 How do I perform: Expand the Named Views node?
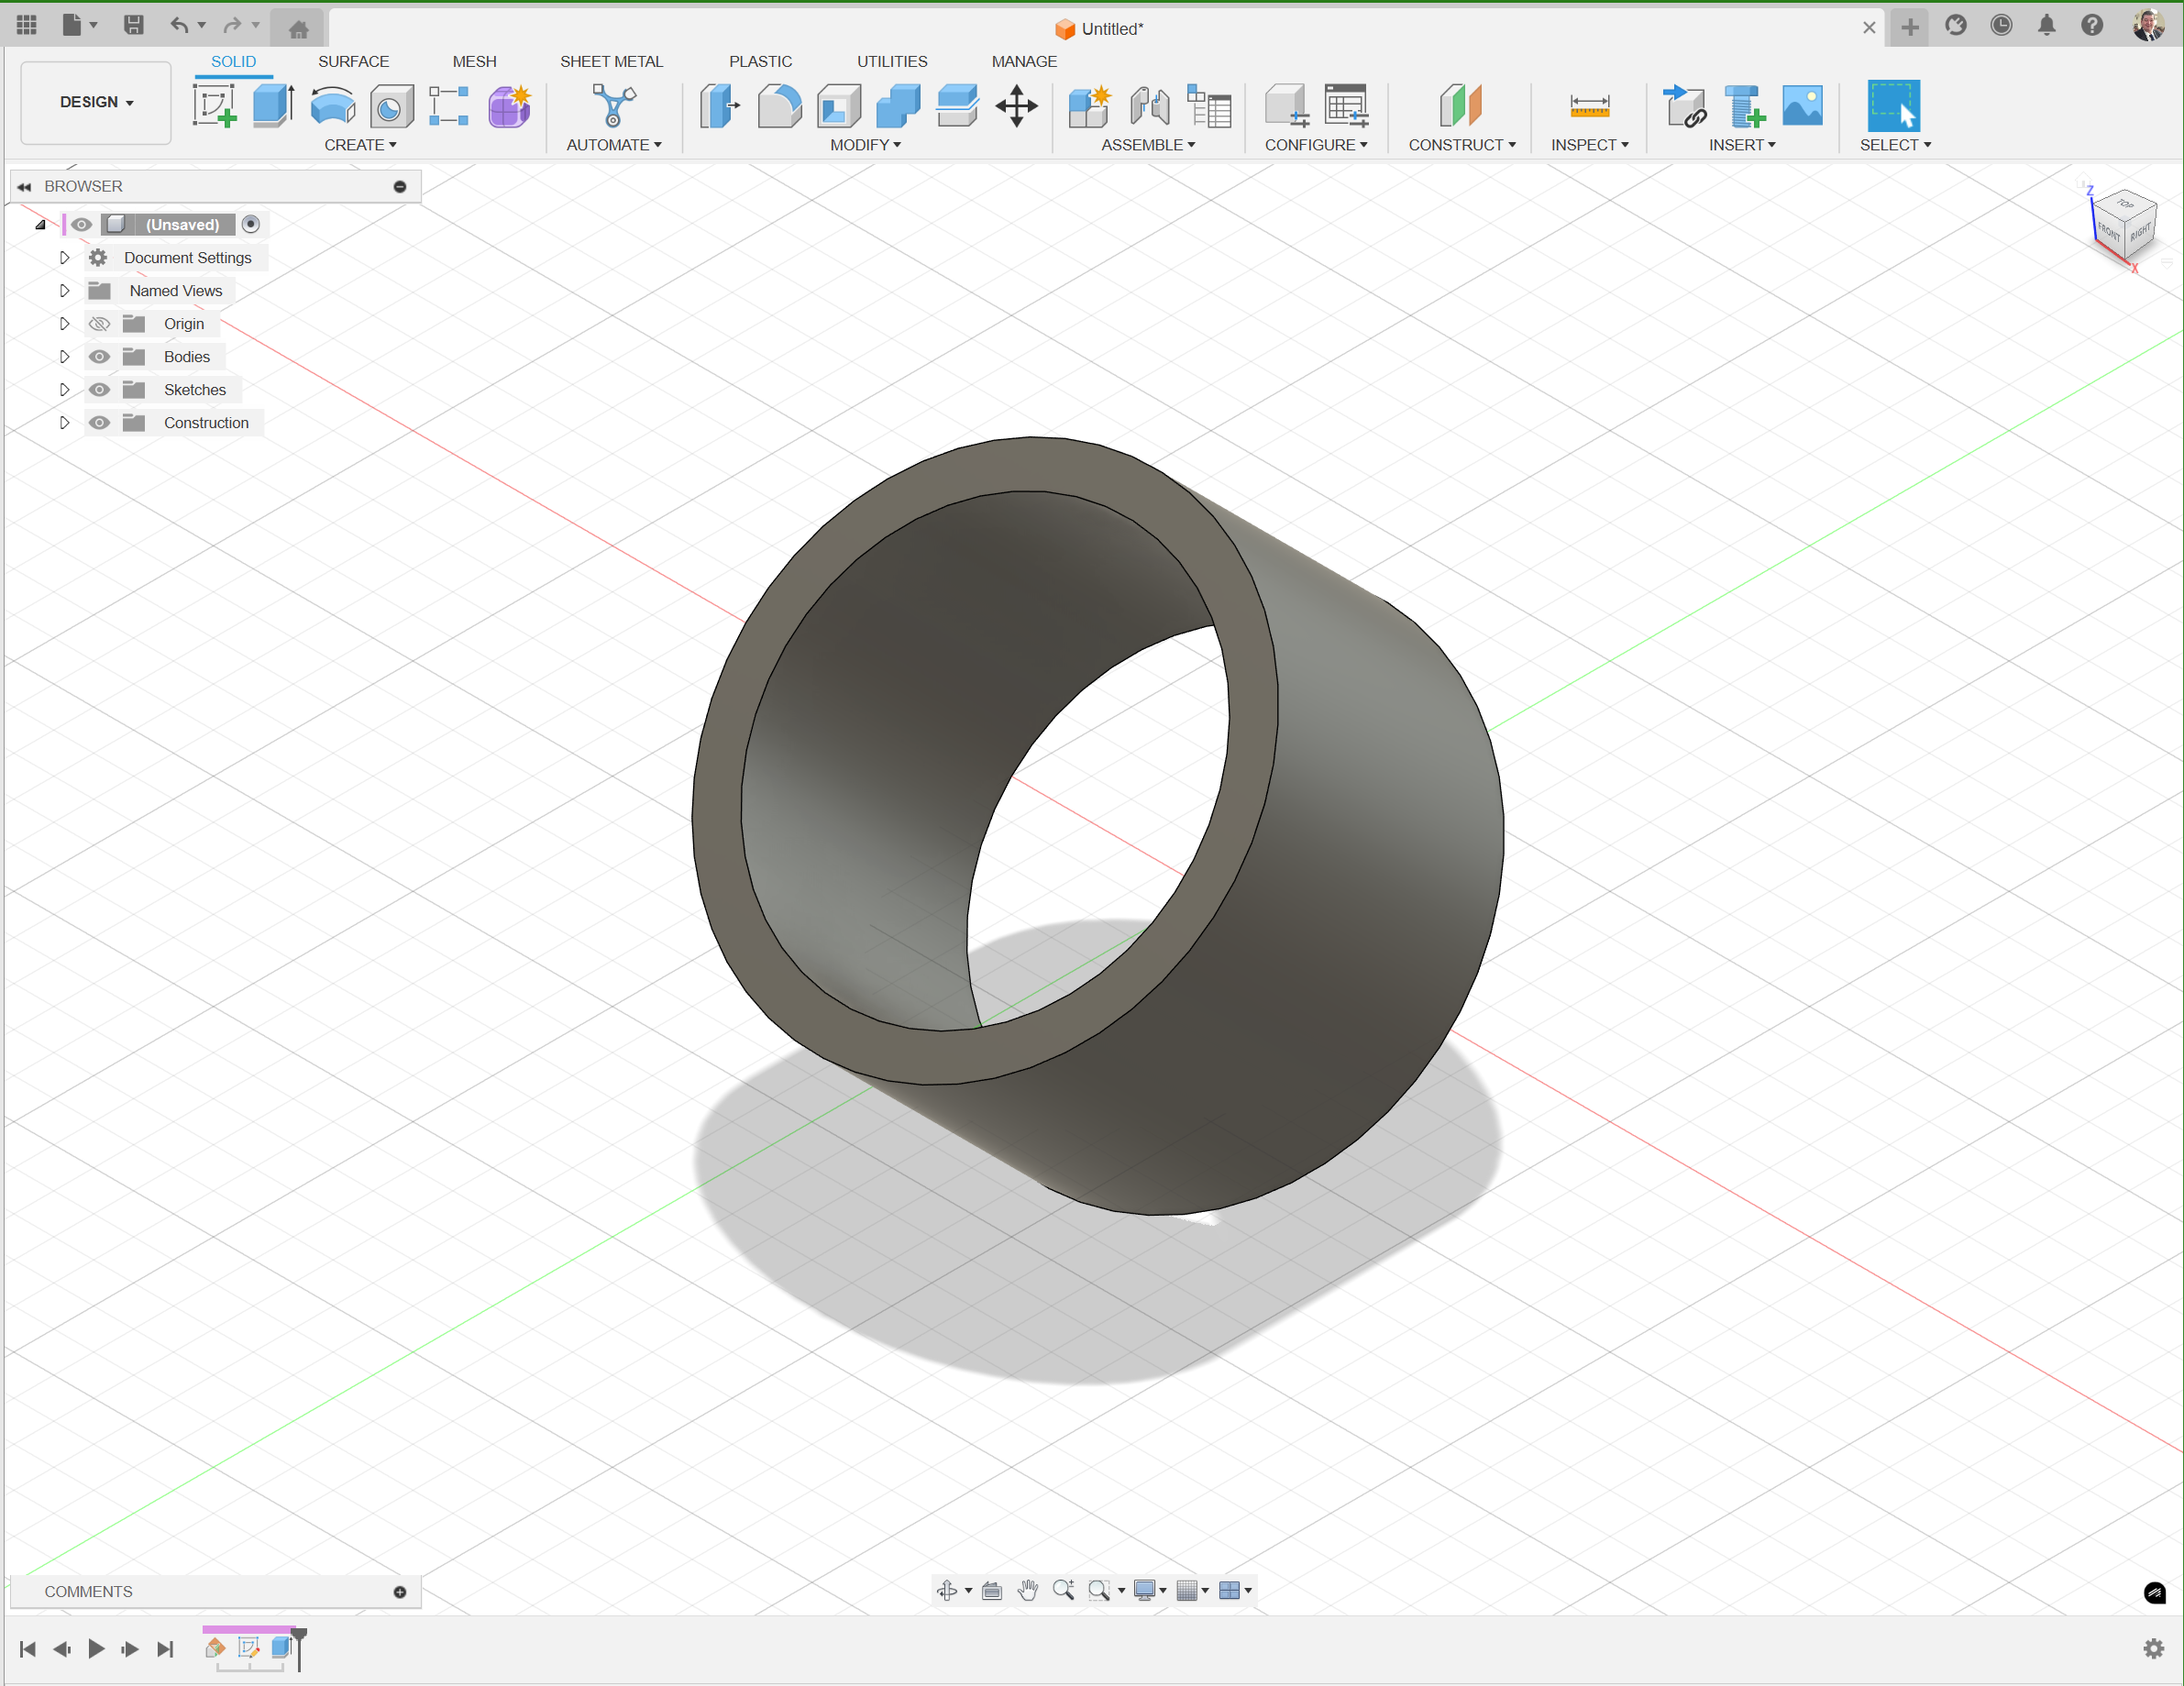click(x=64, y=291)
